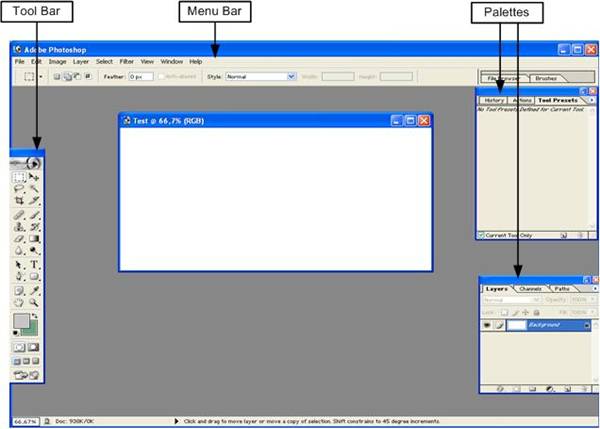Click the foreground color swatch
The image size is (600, 429).
click(20, 322)
